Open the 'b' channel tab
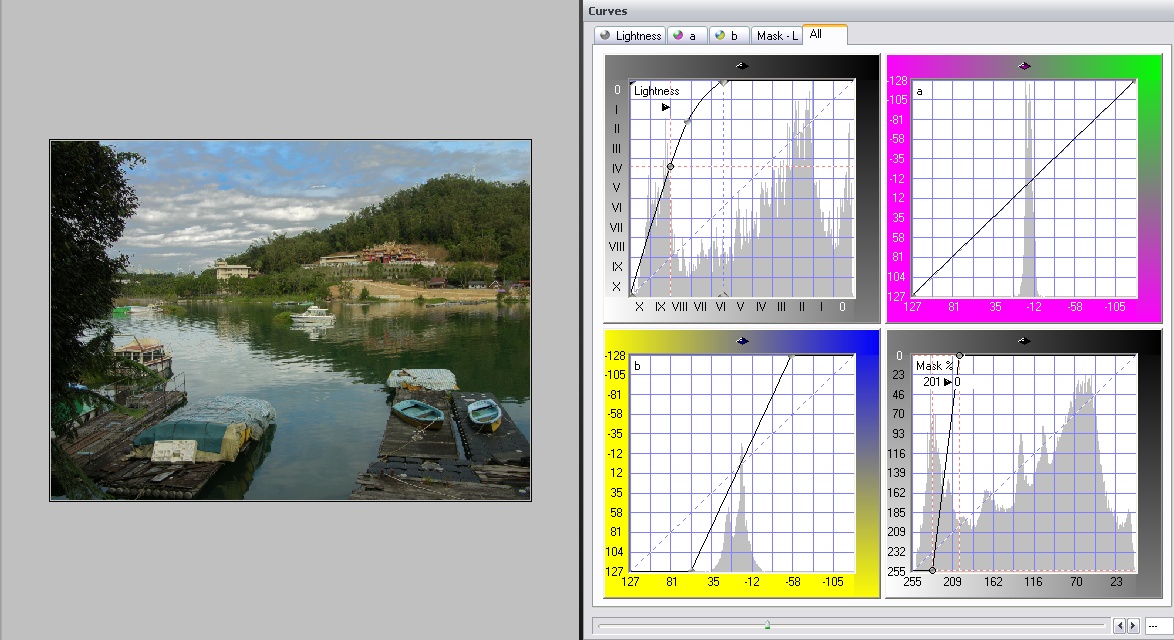 [727, 36]
